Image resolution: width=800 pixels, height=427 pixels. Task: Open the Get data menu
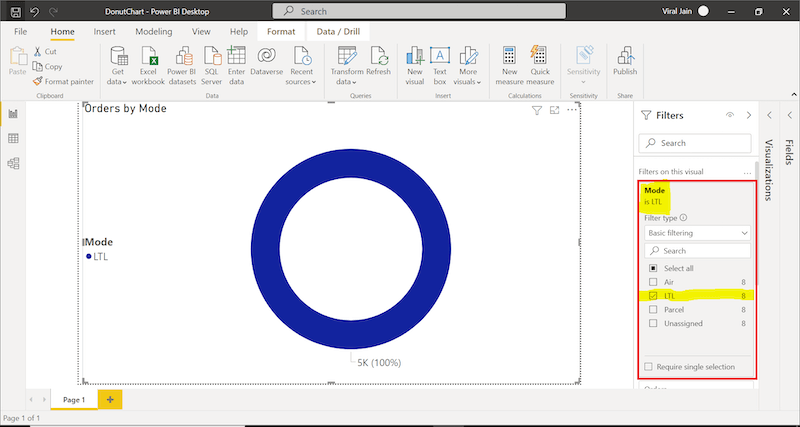click(x=117, y=65)
